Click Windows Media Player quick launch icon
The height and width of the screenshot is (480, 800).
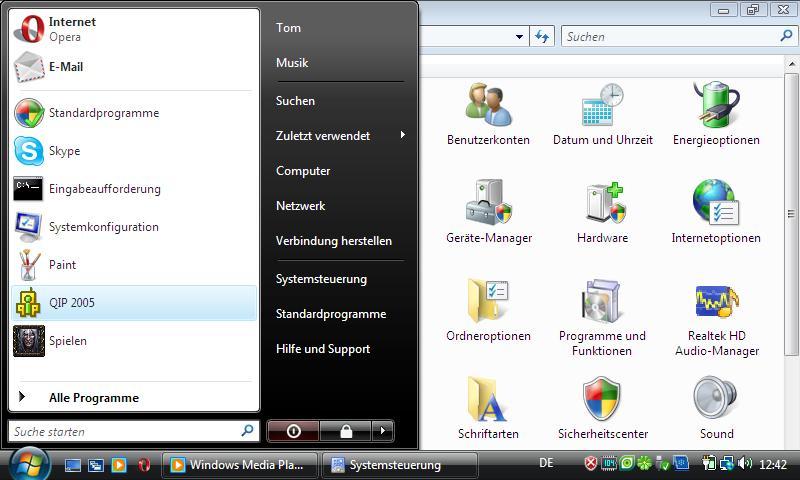click(x=119, y=465)
